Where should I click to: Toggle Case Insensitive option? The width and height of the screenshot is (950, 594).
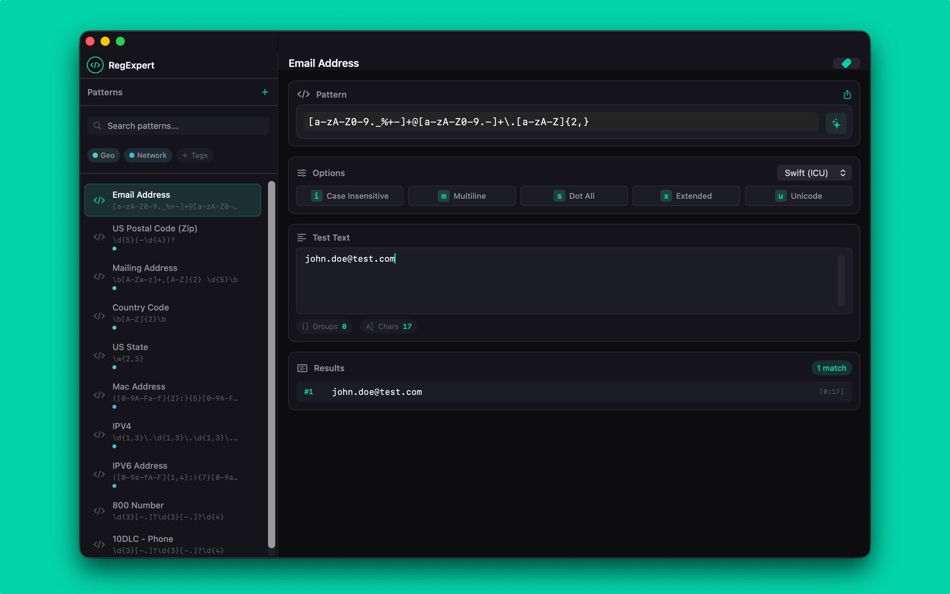(x=350, y=196)
